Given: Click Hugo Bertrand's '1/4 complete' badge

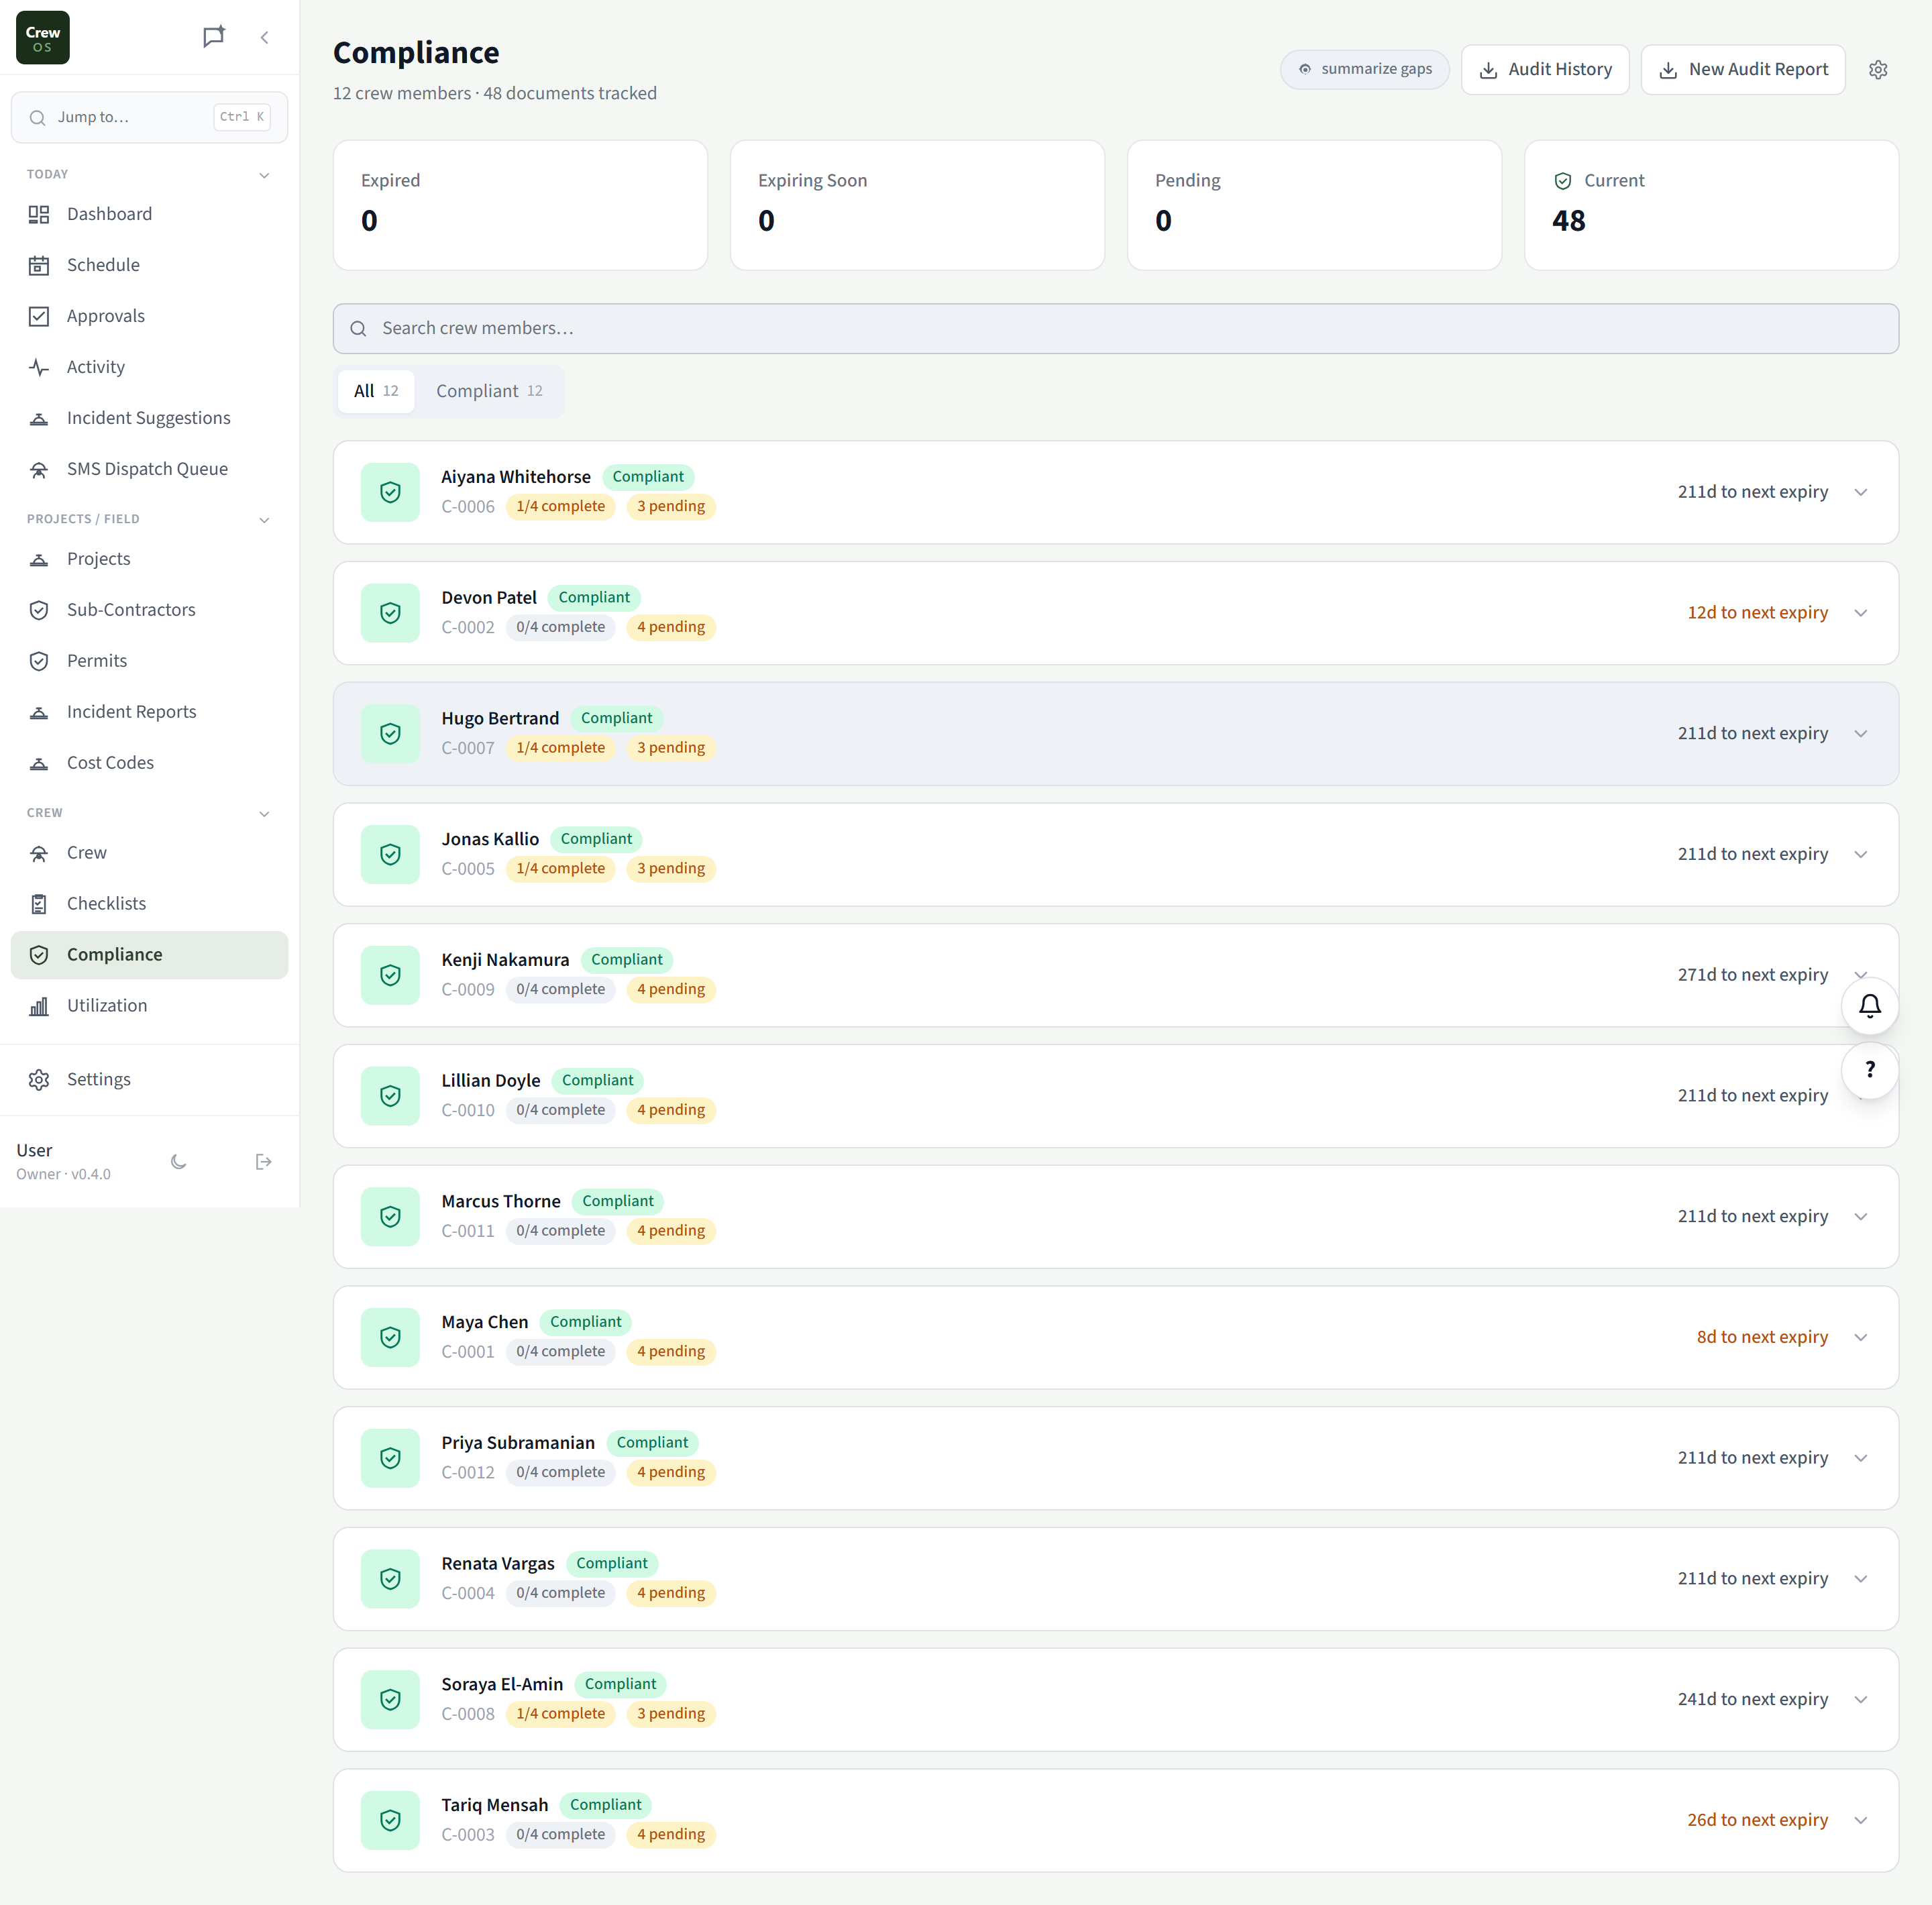Looking at the screenshot, I should click(560, 748).
